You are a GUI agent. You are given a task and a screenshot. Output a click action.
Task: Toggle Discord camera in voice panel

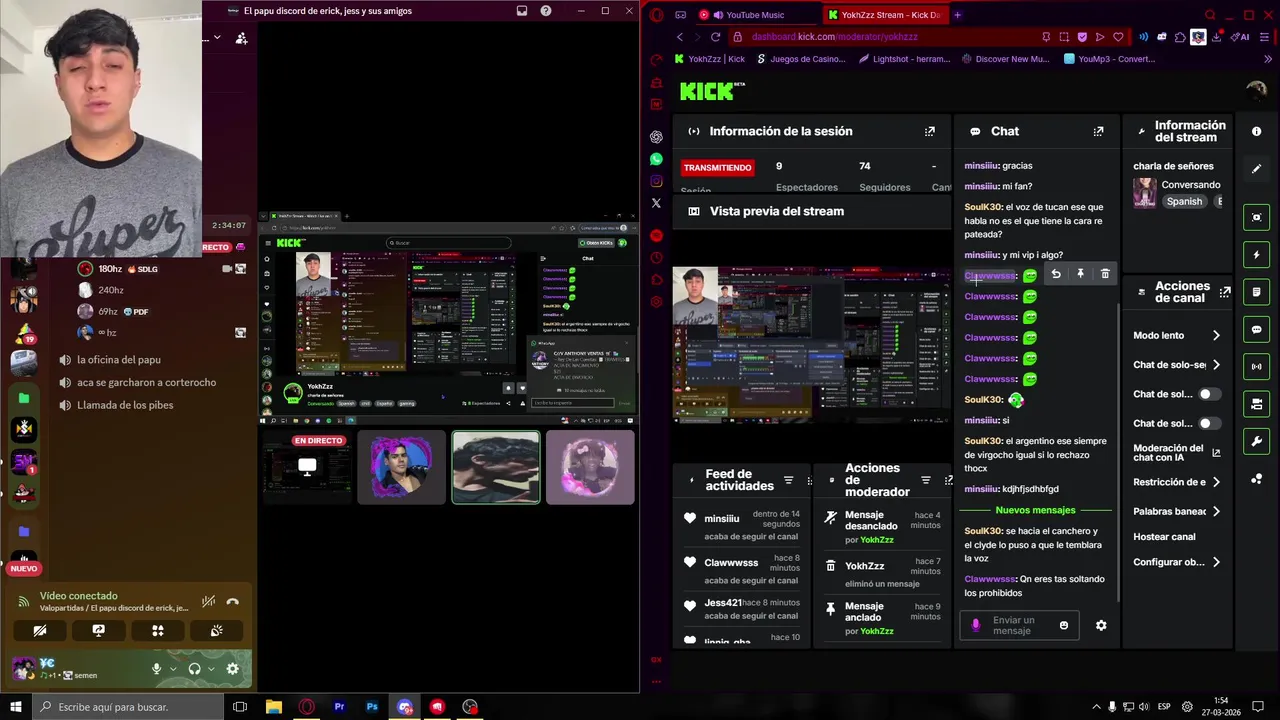tap(40, 631)
